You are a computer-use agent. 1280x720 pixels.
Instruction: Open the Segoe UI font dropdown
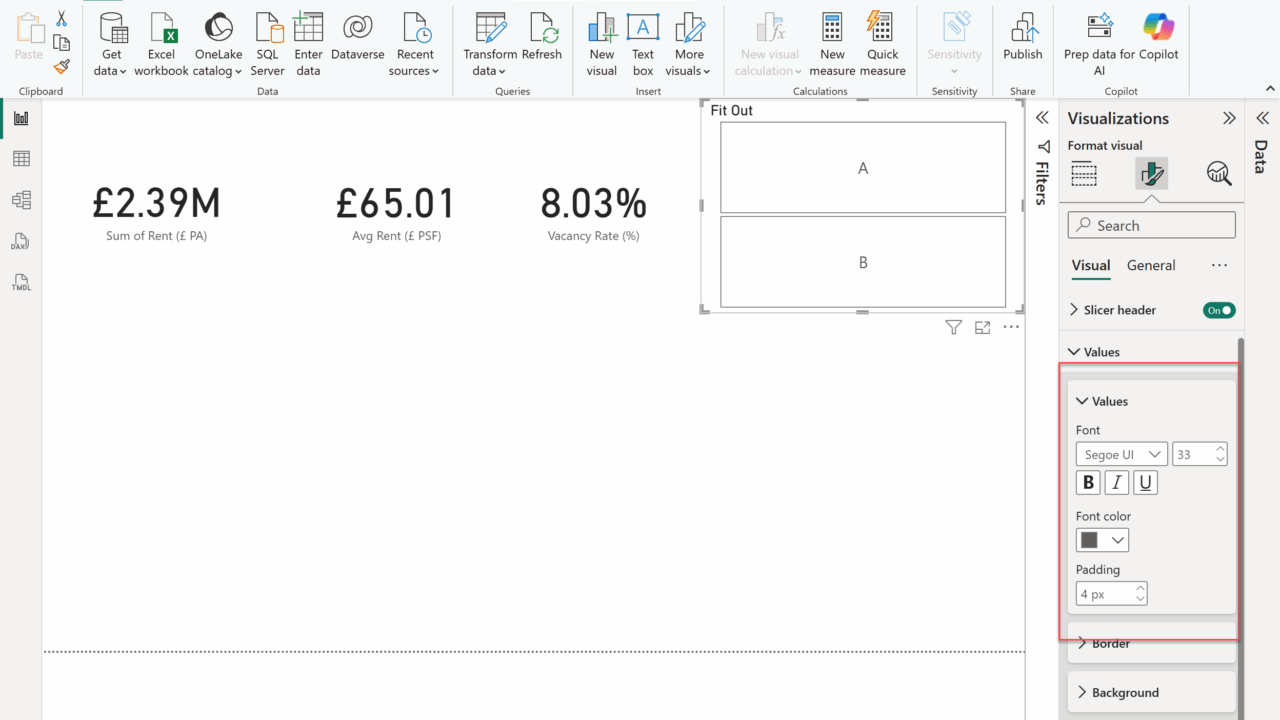point(1122,454)
